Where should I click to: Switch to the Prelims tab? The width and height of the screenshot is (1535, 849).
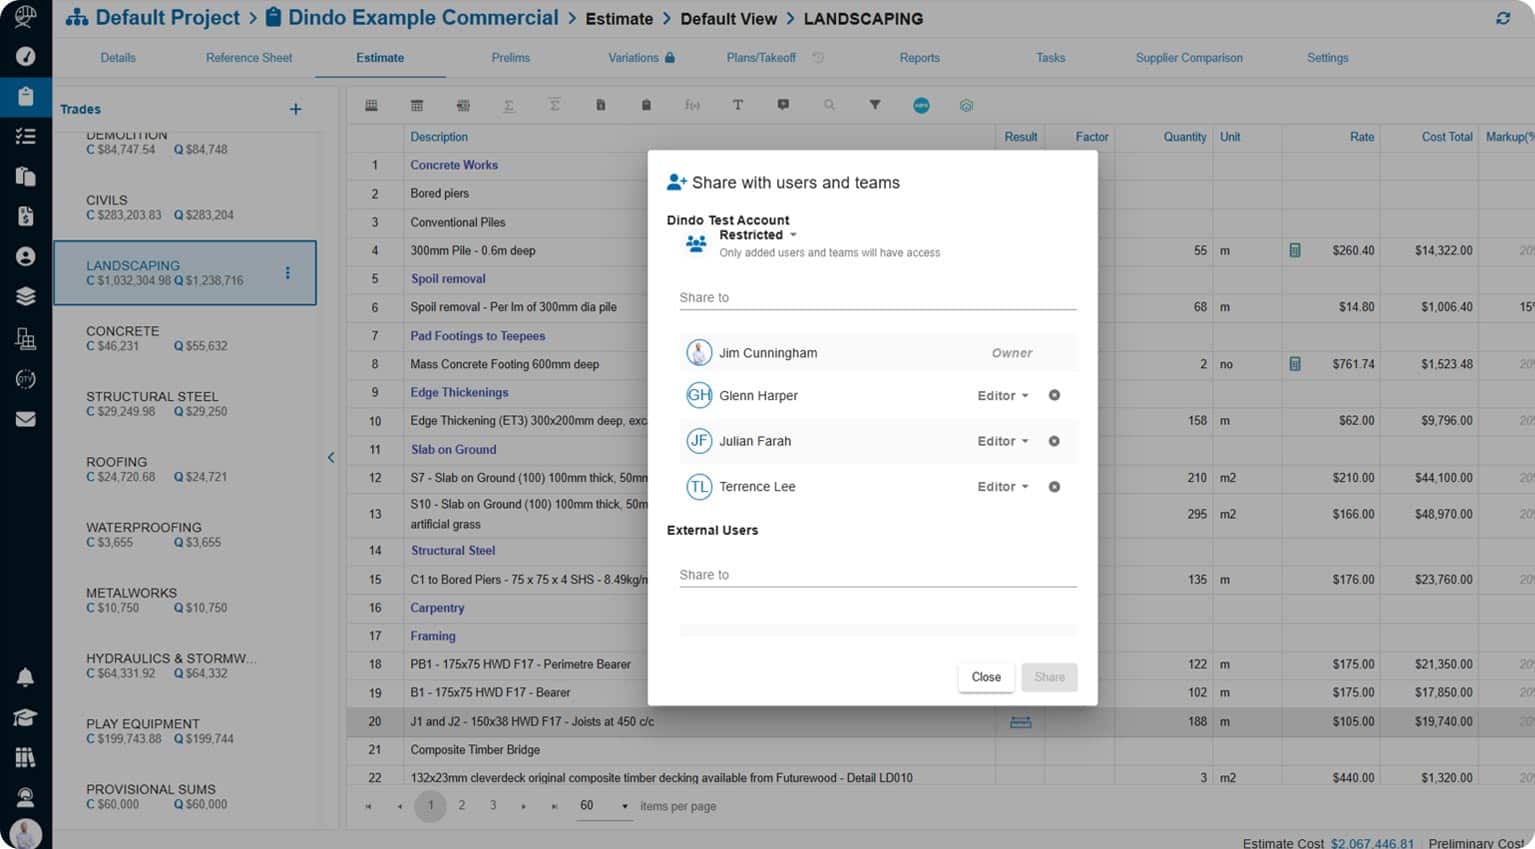tap(510, 57)
